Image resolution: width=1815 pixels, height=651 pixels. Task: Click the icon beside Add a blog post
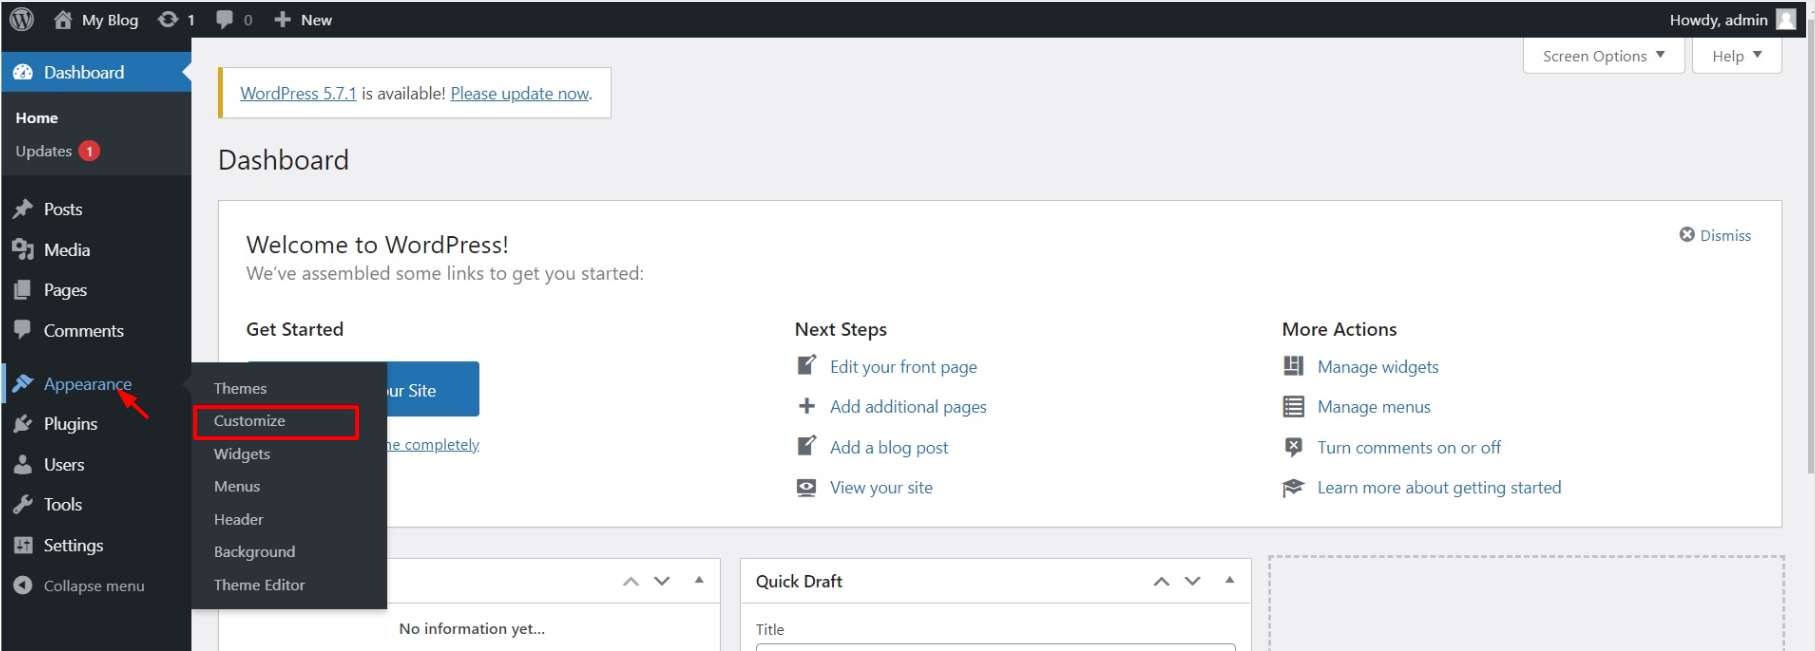coord(806,447)
